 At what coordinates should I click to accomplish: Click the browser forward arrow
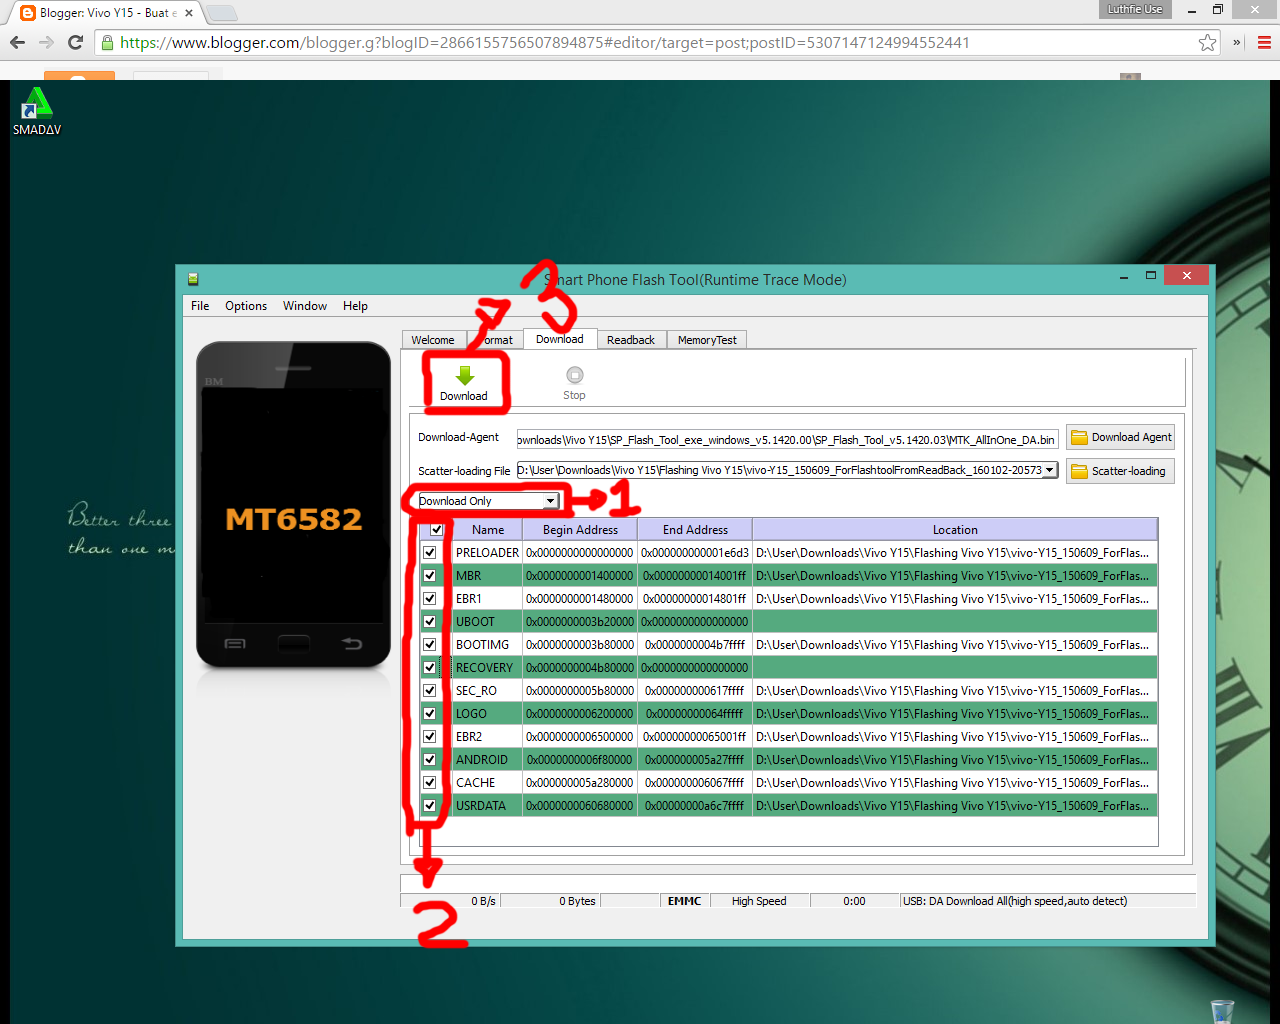point(46,42)
